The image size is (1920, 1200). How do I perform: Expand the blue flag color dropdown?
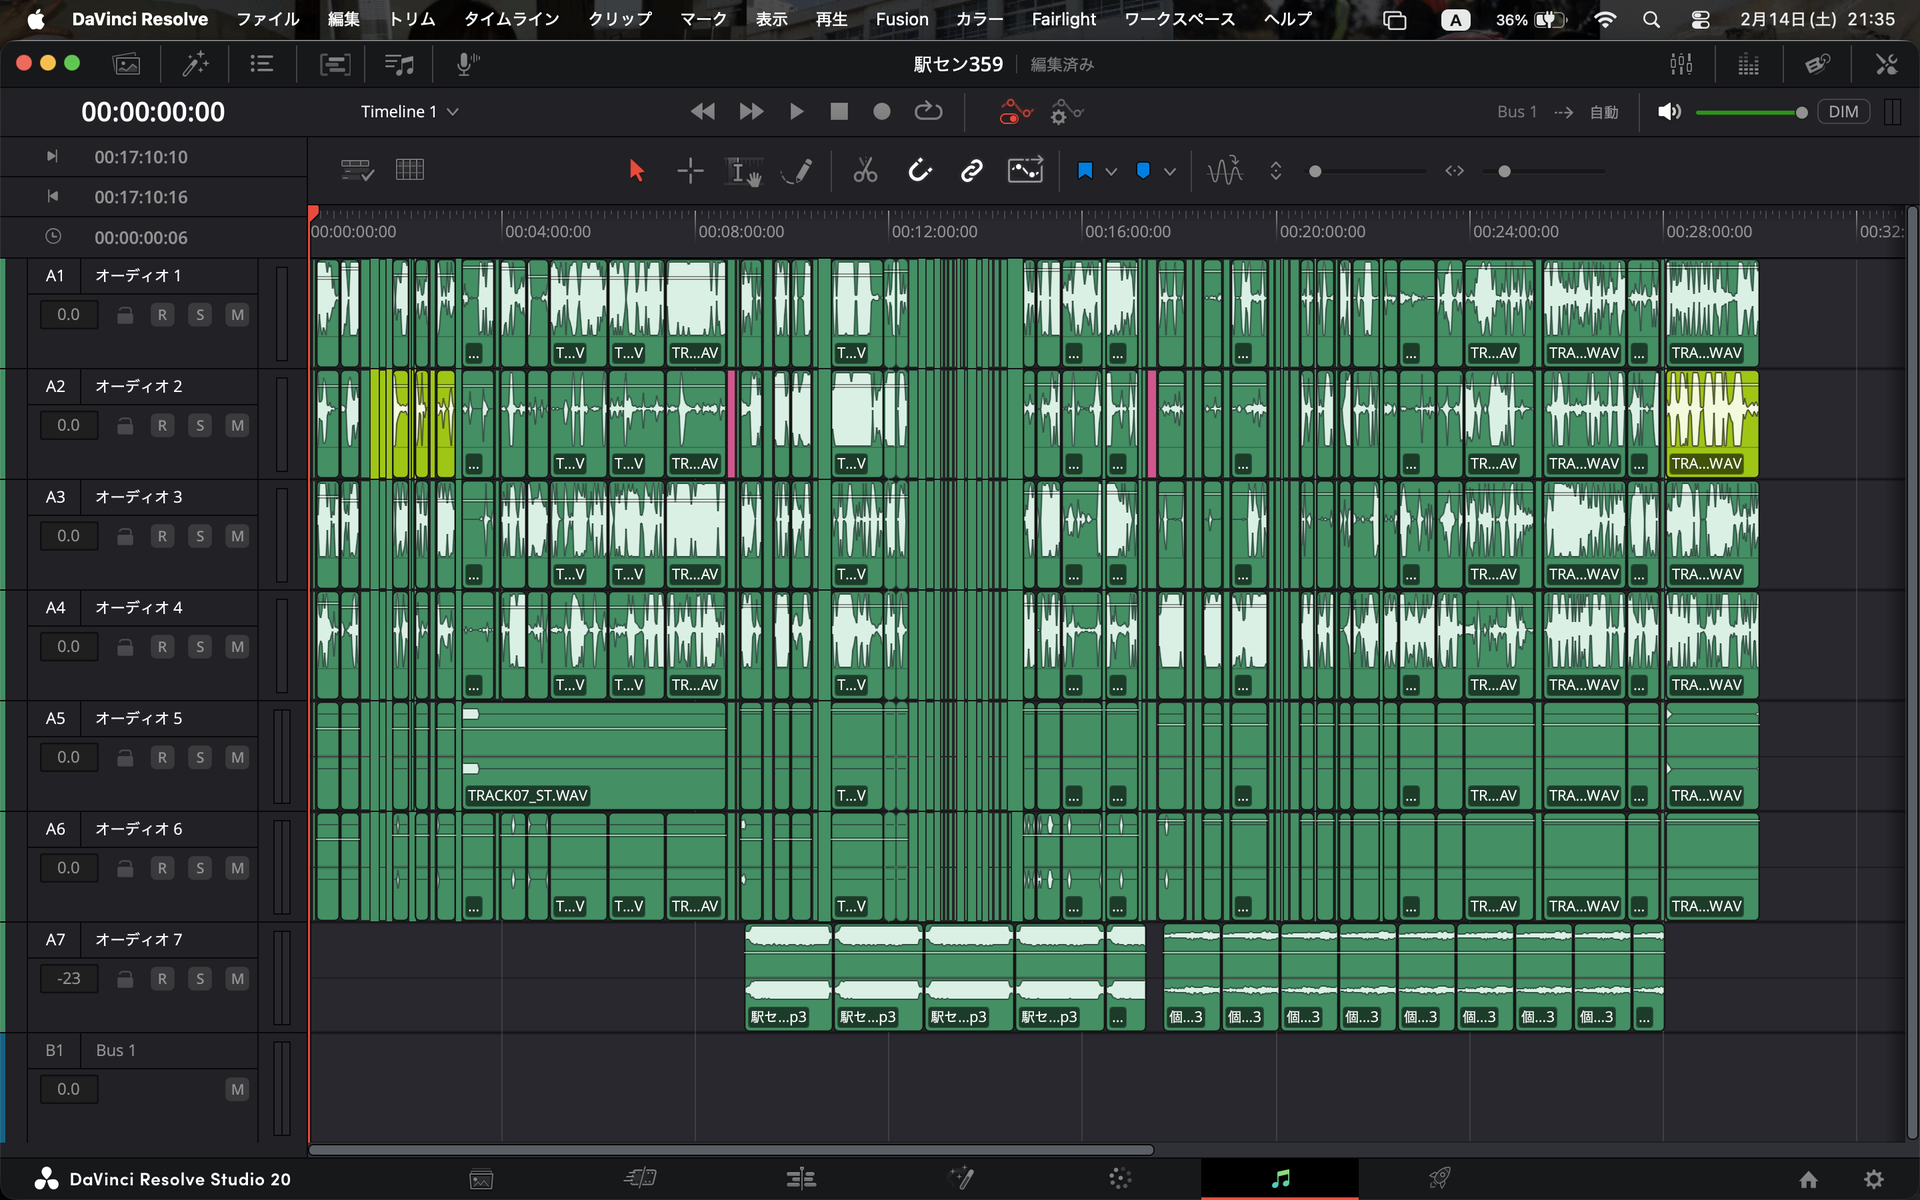tap(1111, 172)
